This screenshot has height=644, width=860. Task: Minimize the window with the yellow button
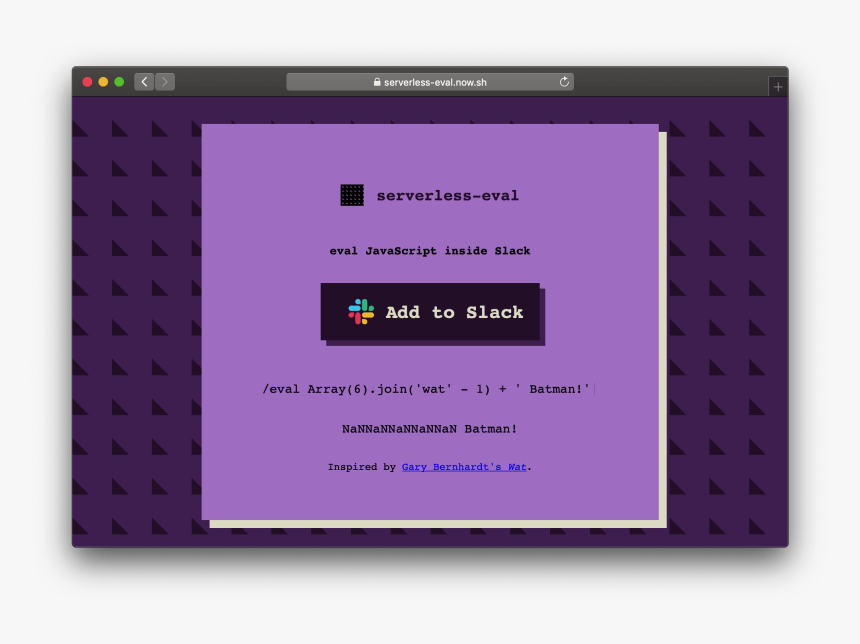(103, 82)
